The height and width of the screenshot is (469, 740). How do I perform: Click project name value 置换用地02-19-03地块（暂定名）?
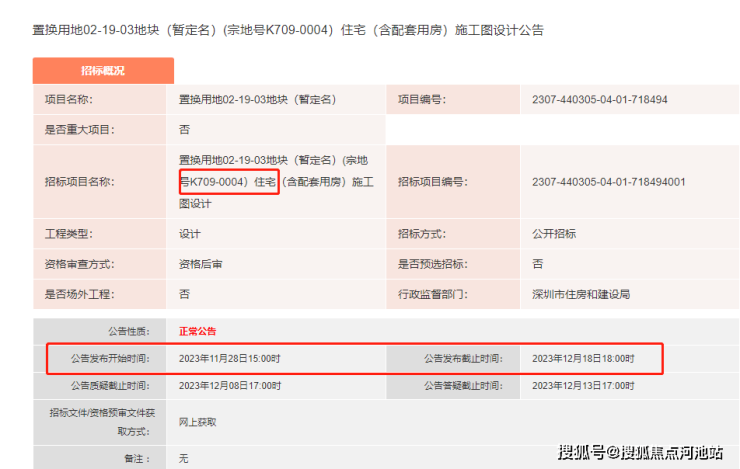click(x=258, y=100)
